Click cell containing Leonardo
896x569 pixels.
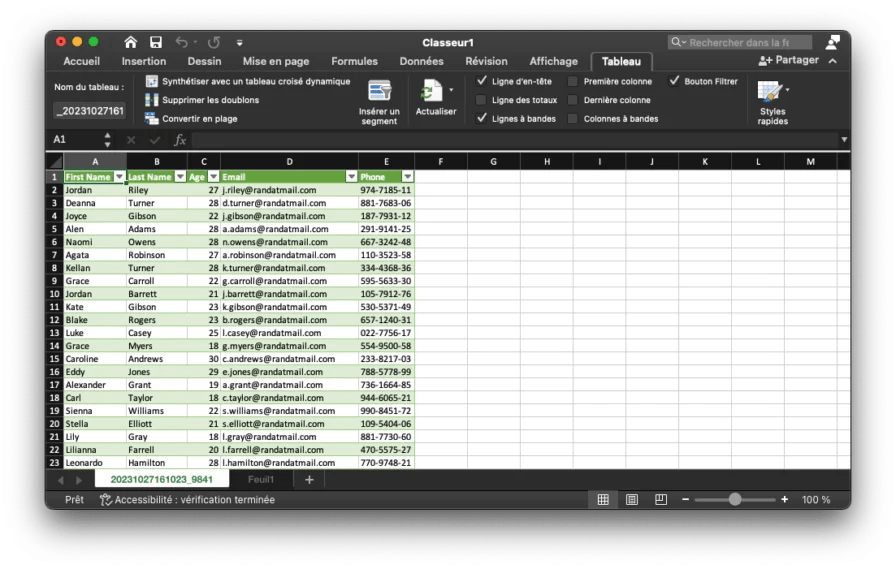[95, 463]
